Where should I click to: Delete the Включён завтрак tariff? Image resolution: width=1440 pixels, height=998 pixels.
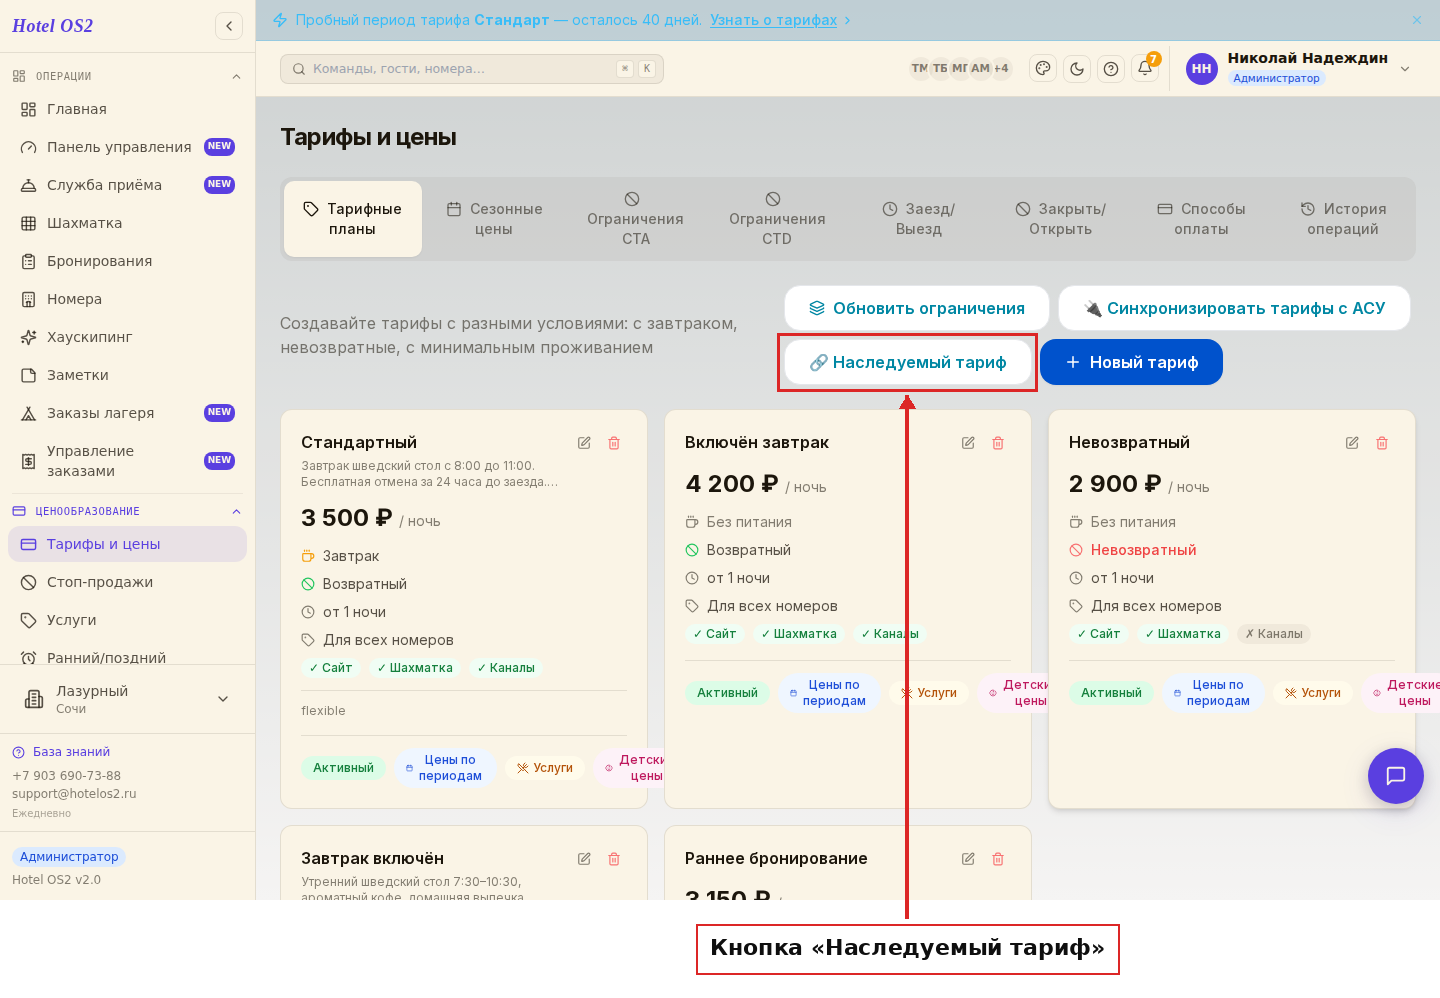pyautogui.click(x=998, y=443)
